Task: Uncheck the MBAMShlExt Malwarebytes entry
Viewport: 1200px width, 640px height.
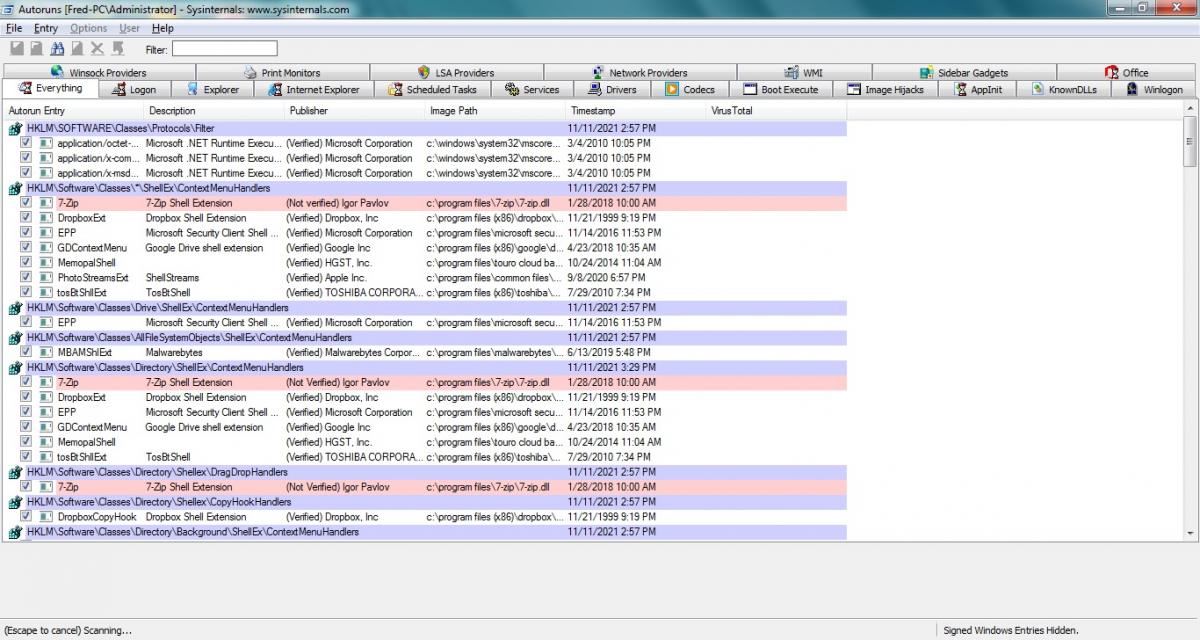Action: pyautogui.click(x=27, y=352)
